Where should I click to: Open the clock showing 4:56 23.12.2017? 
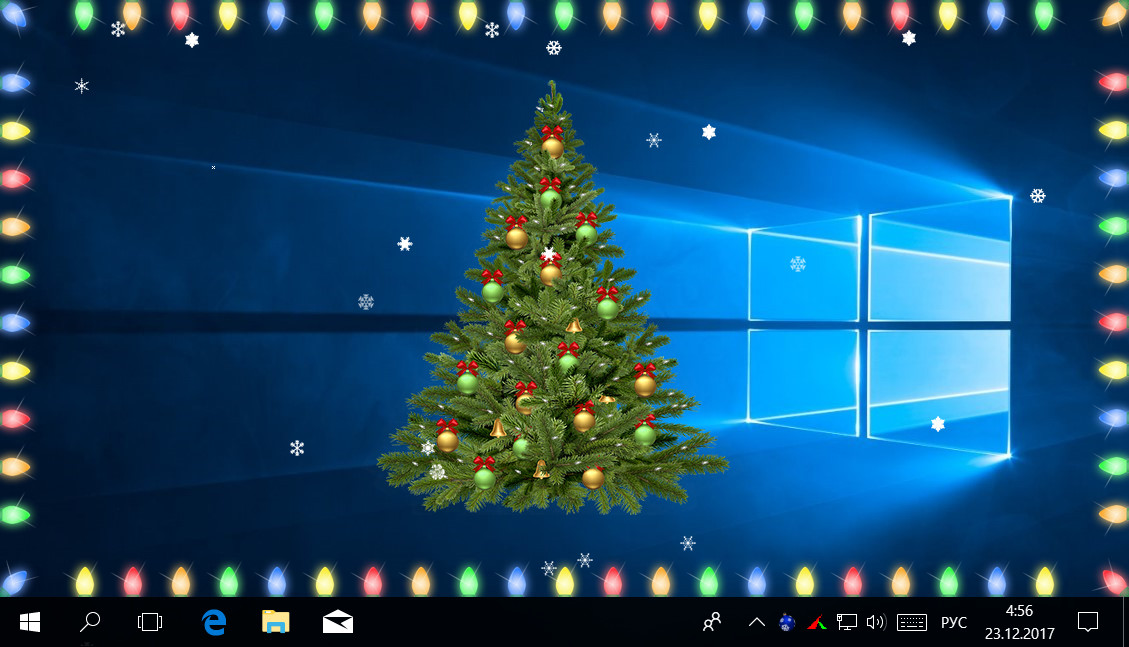pyautogui.click(x=1020, y=622)
